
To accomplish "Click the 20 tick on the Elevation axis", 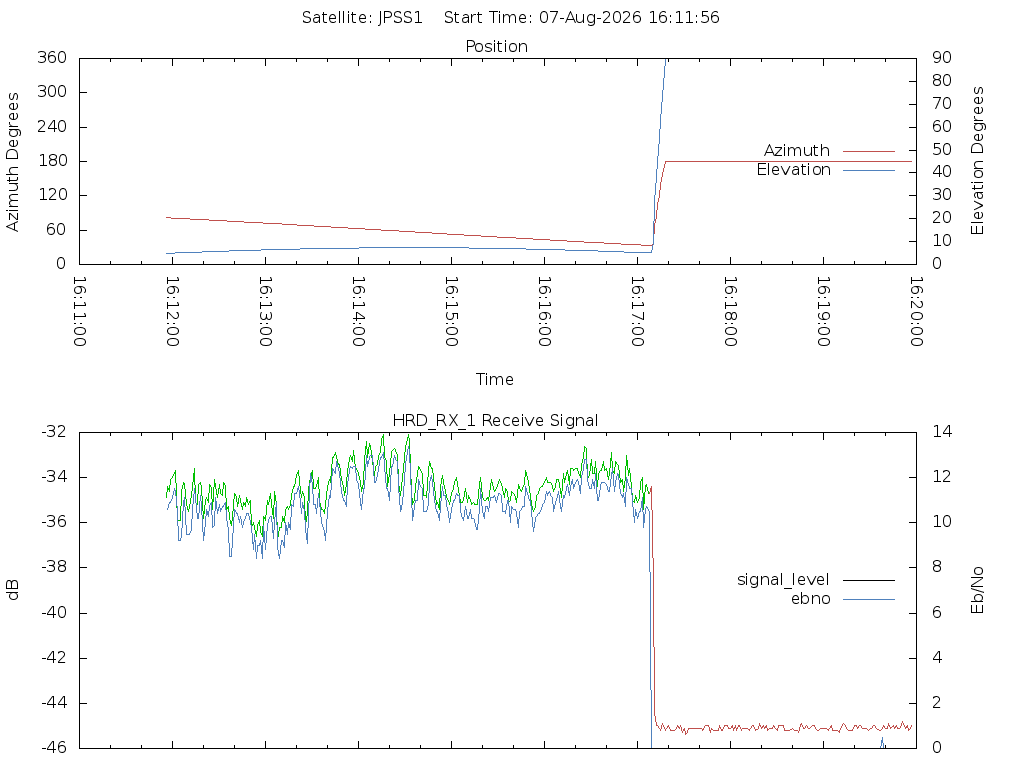I will pos(942,218).
